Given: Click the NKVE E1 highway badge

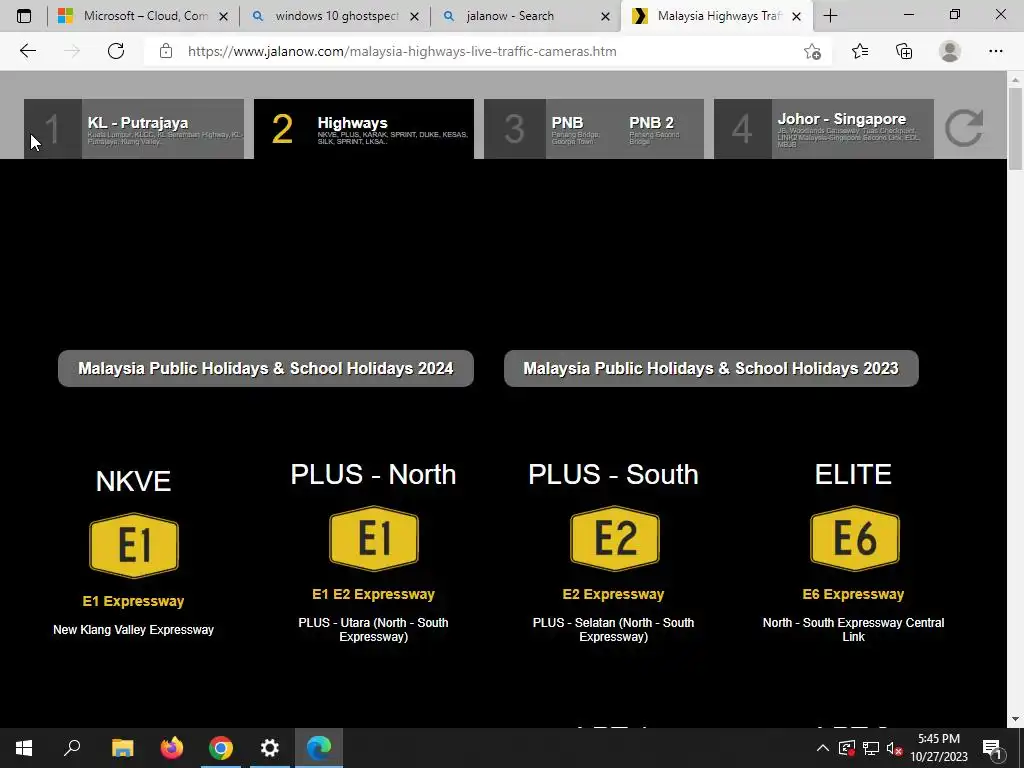Looking at the screenshot, I should tap(134, 545).
